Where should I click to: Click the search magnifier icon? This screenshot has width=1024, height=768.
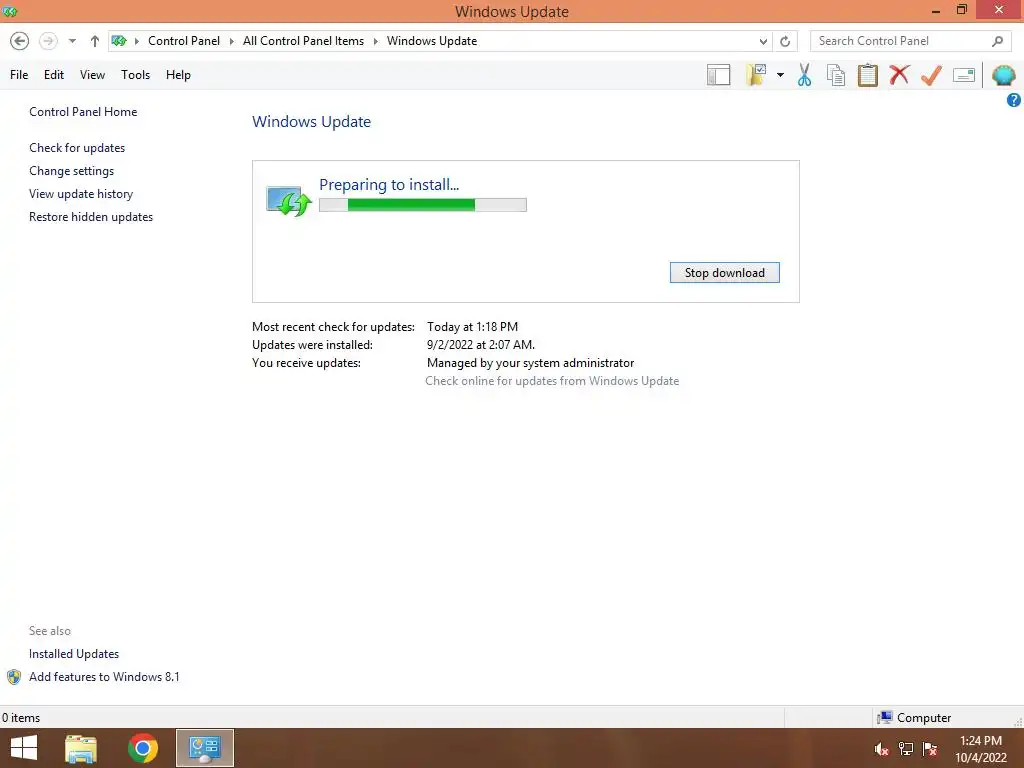[x=997, y=41]
